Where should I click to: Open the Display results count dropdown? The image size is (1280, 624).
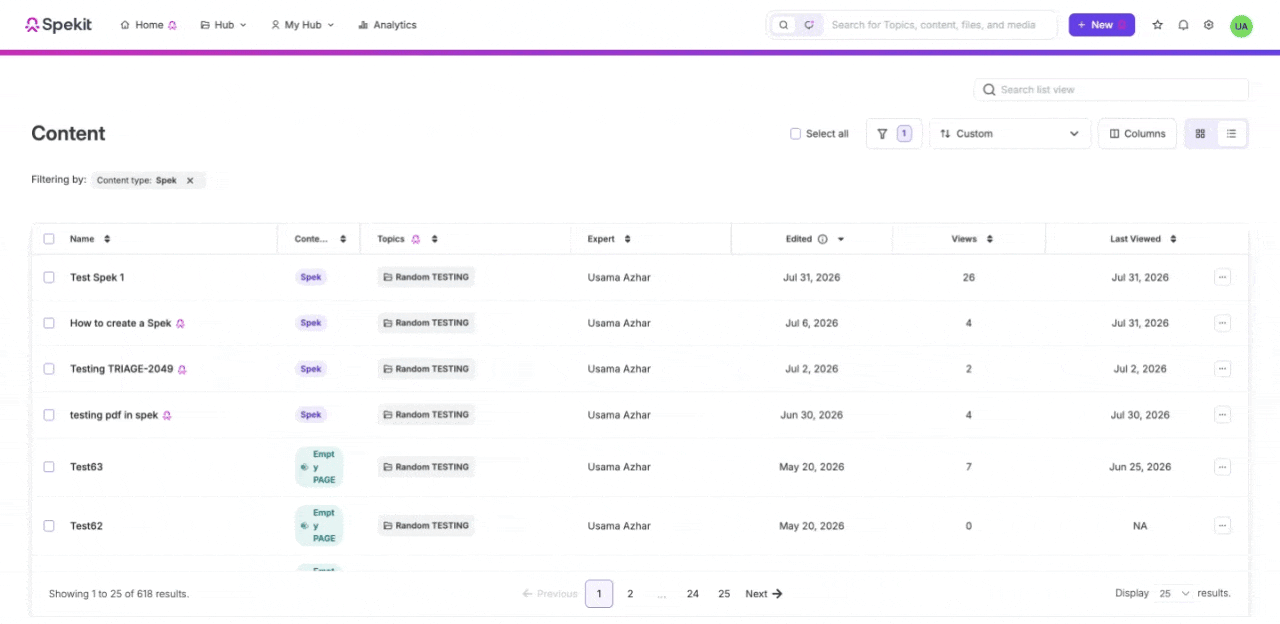click(x=1174, y=593)
